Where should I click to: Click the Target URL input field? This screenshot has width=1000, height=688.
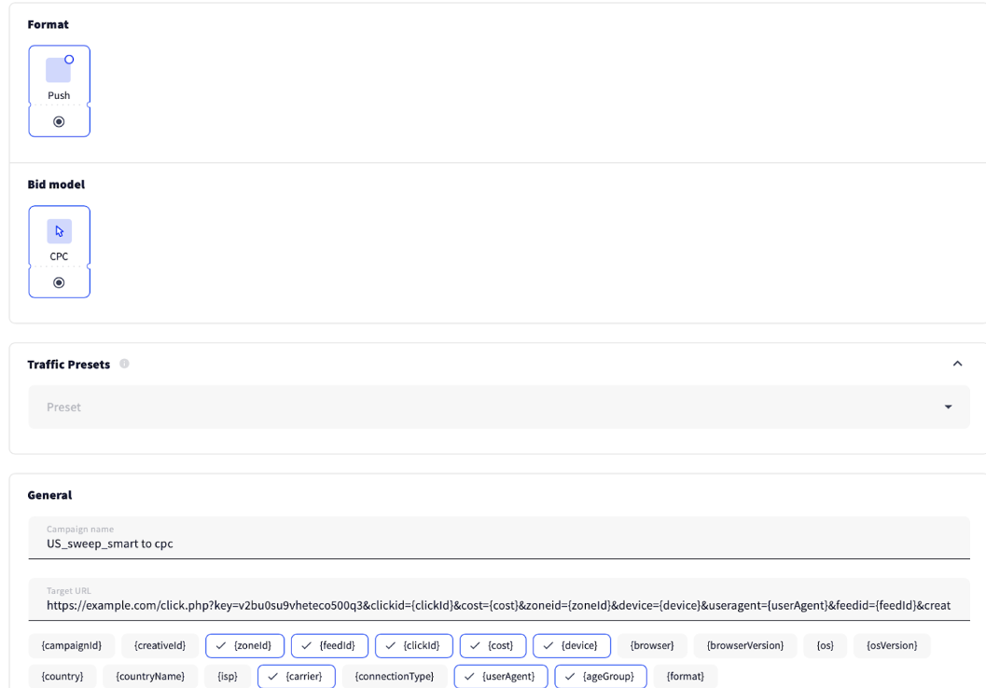coord(498,604)
